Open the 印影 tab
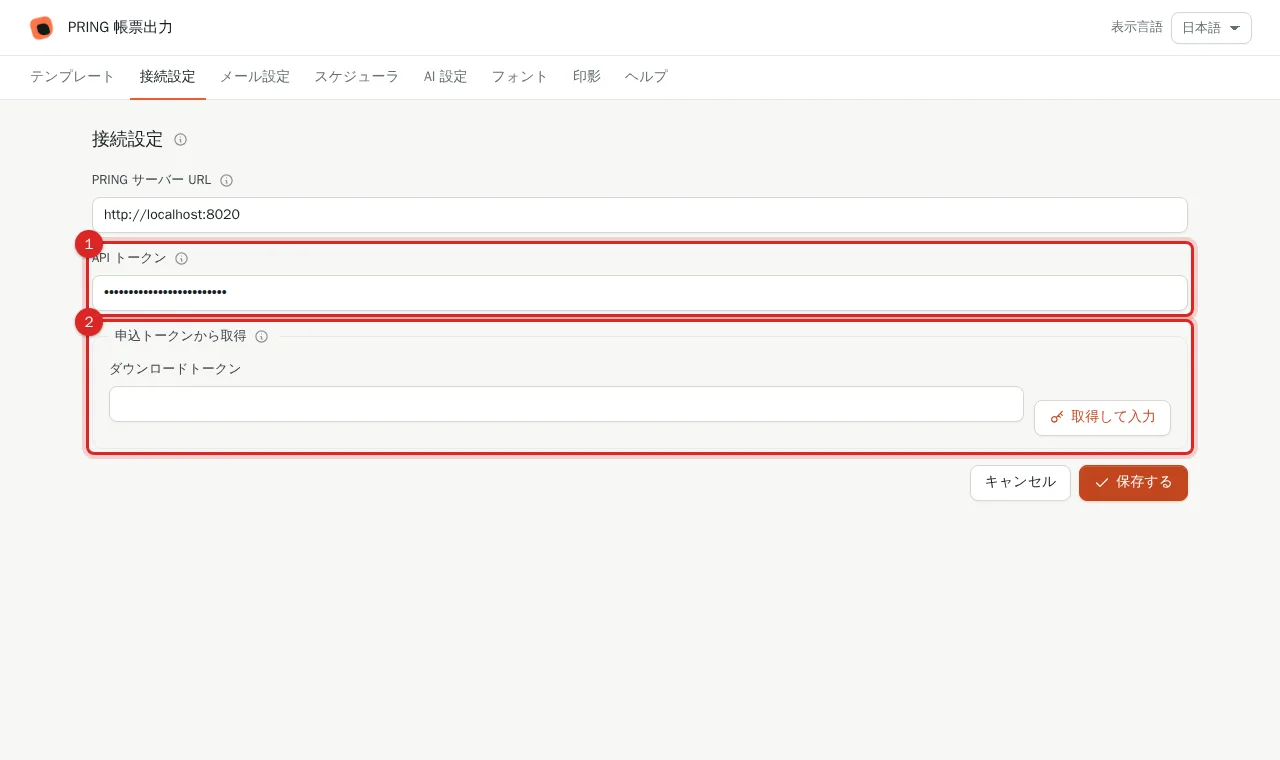 (587, 77)
